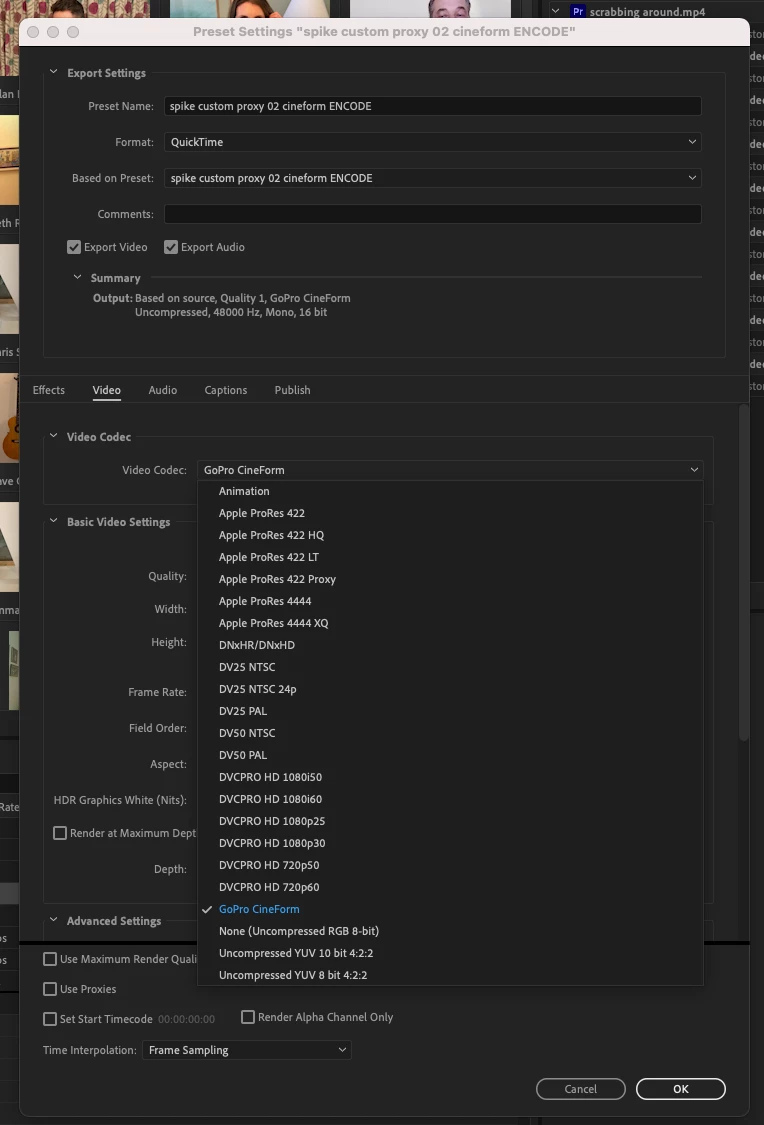Select DV25 NTSC 24p codec
The image size is (764, 1125).
point(451,689)
